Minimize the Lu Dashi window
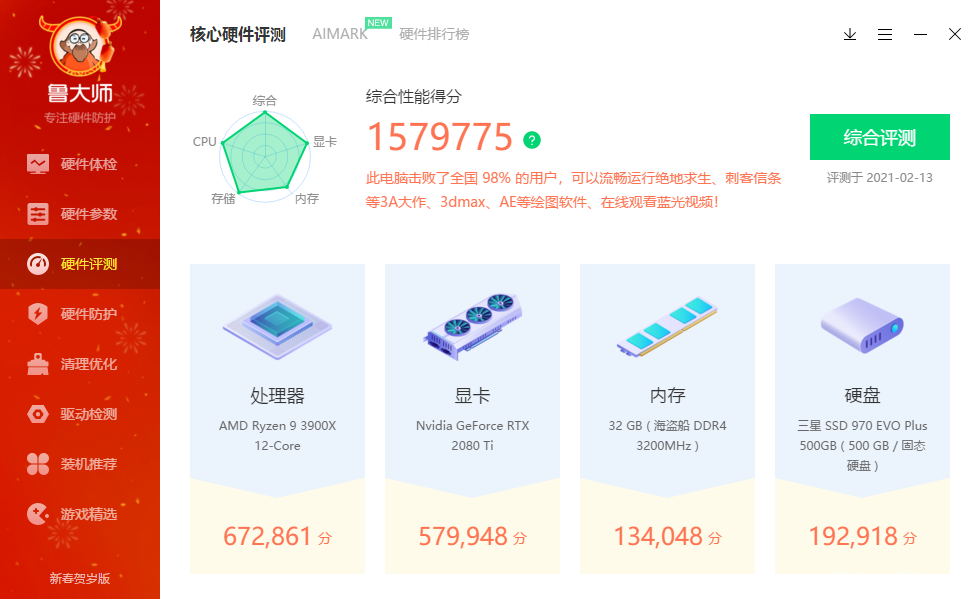979x599 pixels. tap(920, 34)
